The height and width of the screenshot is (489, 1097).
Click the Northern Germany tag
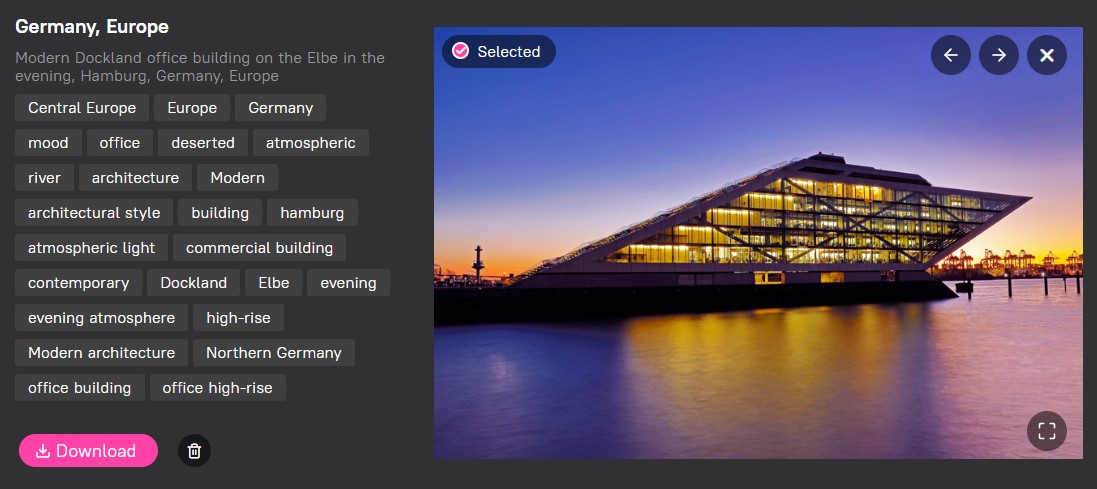(x=274, y=353)
